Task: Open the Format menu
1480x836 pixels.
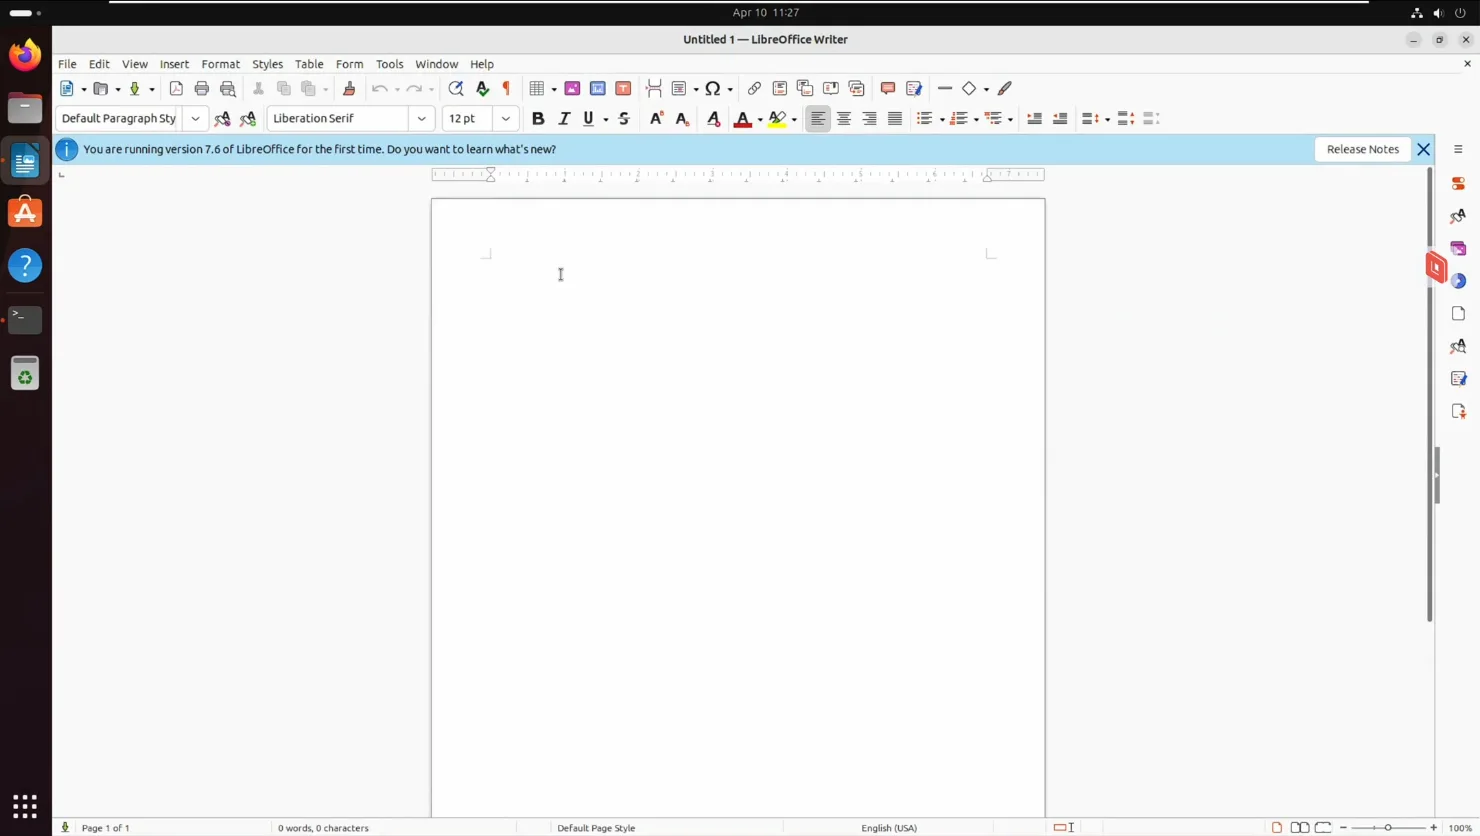Action: pos(221,64)
